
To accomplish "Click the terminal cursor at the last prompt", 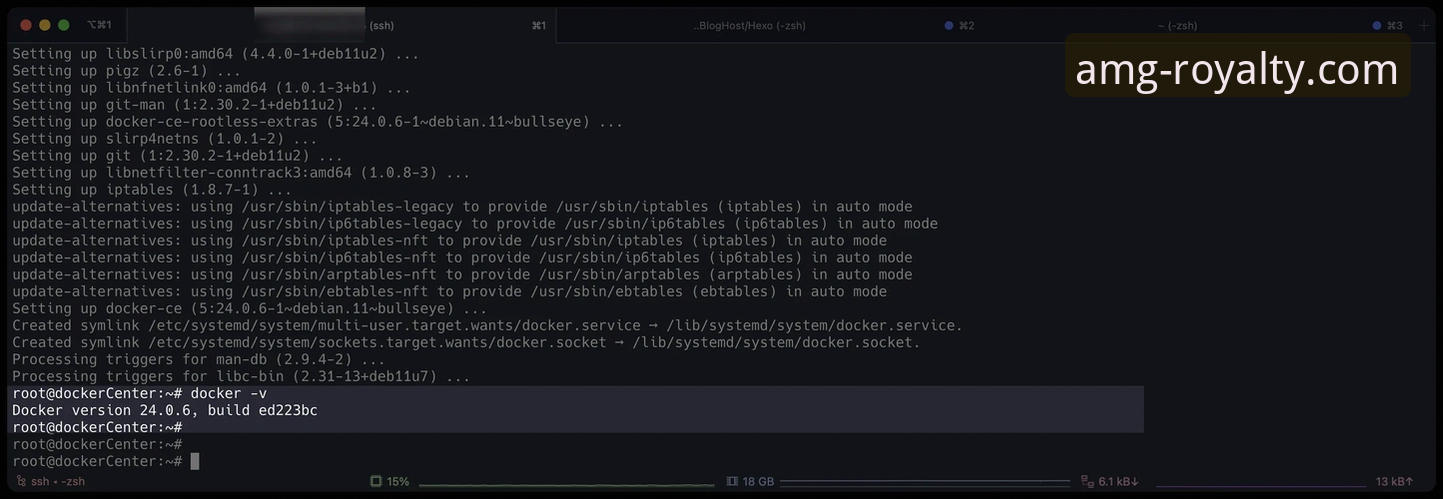I will click(195, 461).
